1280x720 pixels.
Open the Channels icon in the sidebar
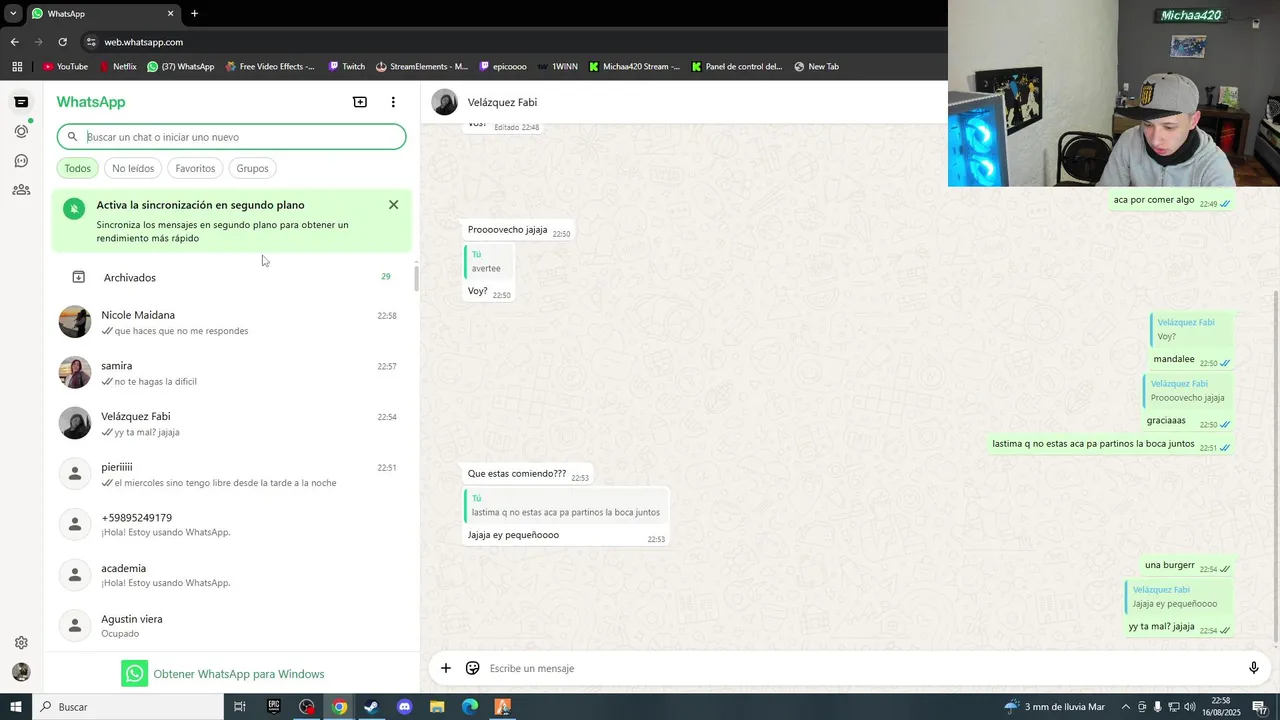[x=21, y=161]
